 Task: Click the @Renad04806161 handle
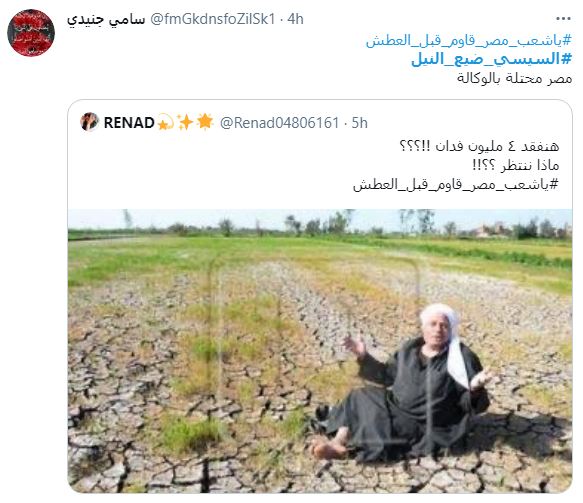(280, 123)
